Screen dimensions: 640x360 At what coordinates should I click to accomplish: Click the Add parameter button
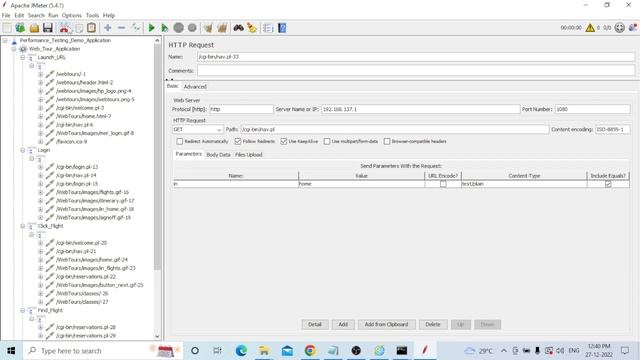[x=343, y=324]
